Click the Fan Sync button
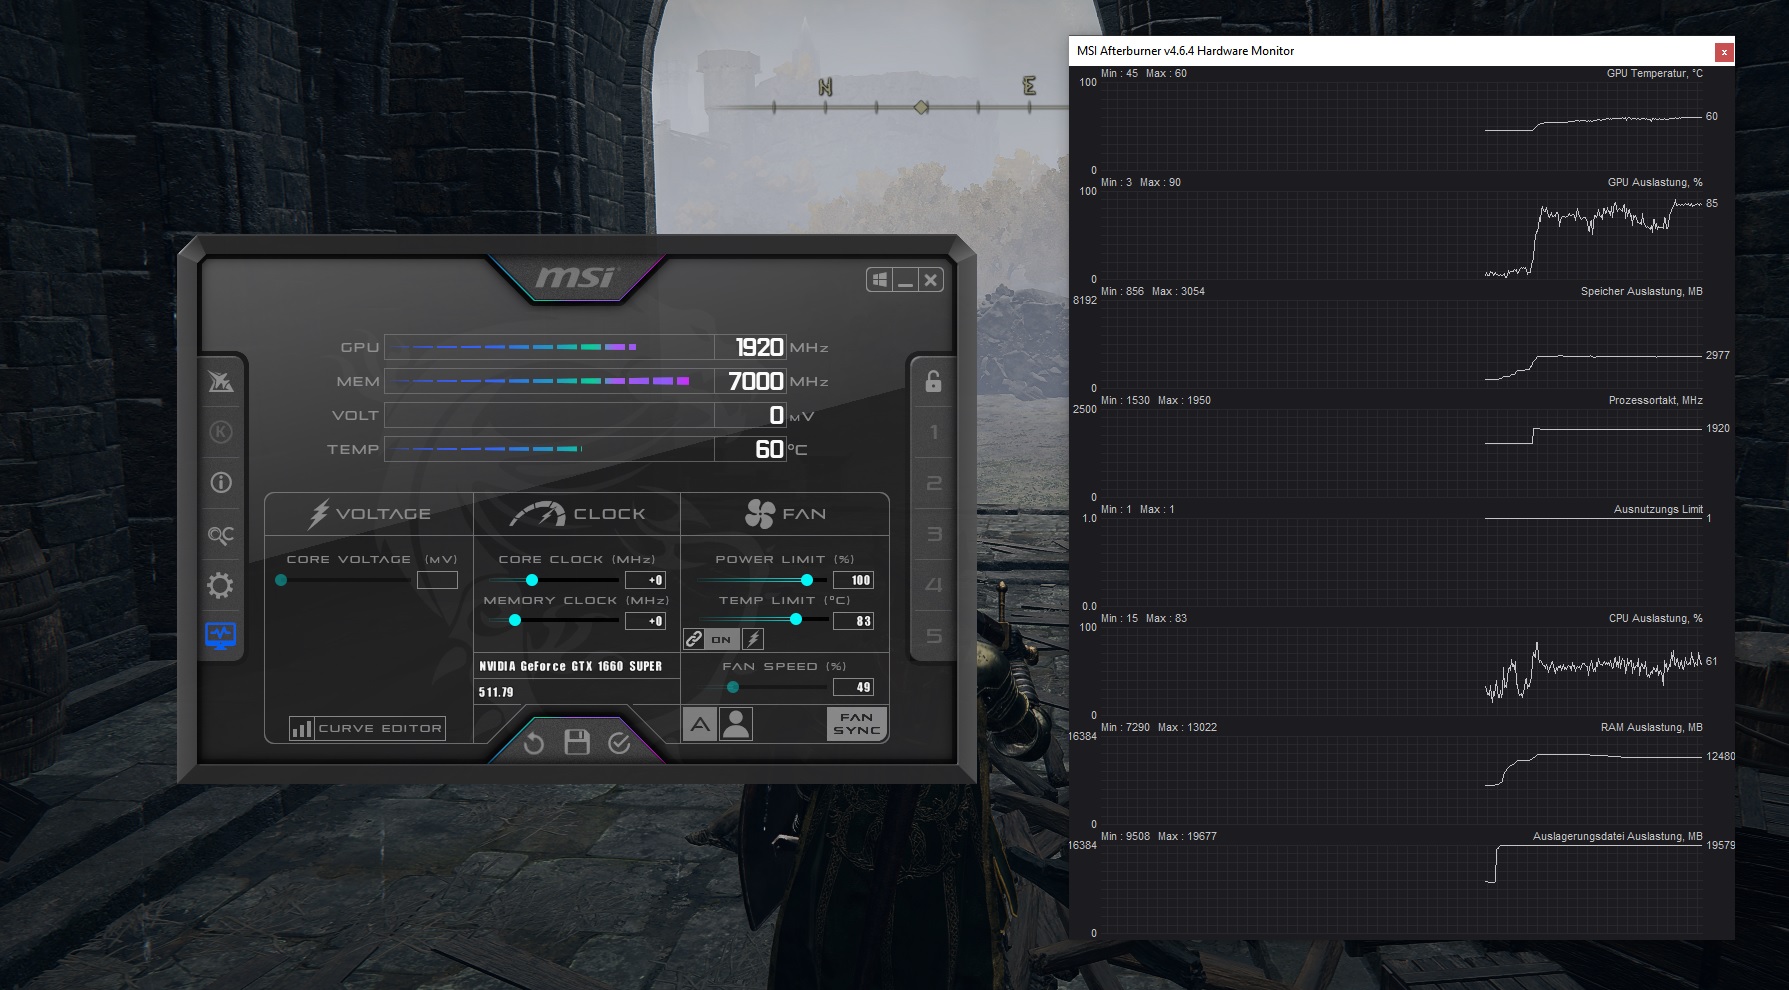This screenshot has width=1789, height=990. 857,723
